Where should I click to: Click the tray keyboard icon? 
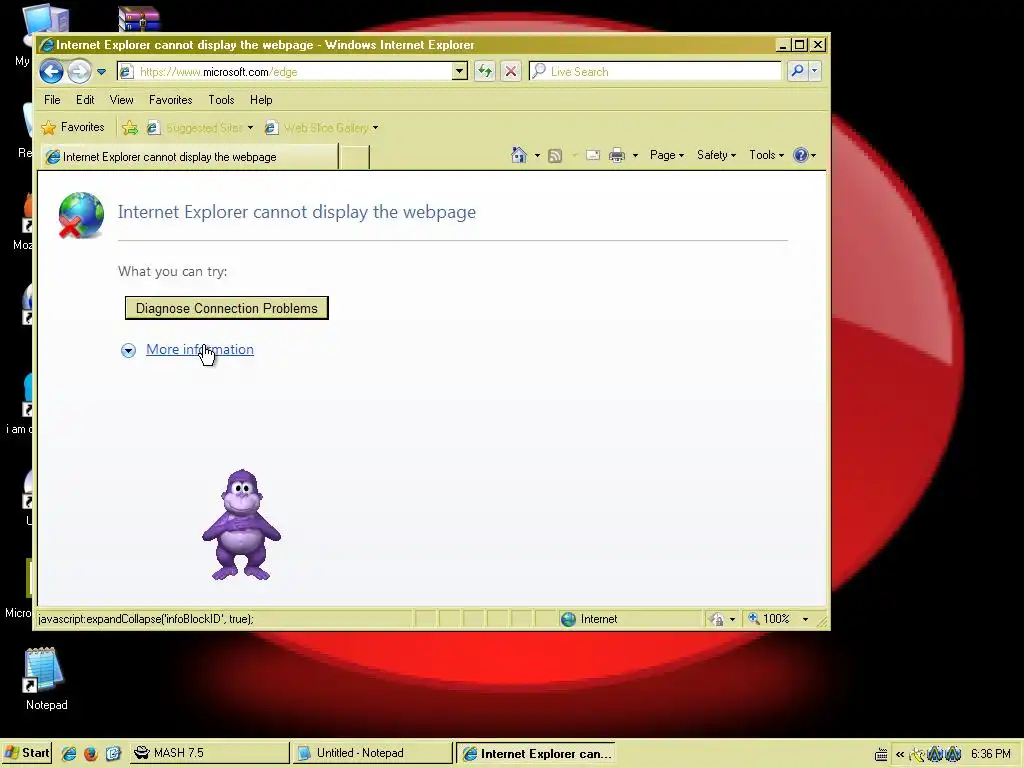[x=880, y=754]
